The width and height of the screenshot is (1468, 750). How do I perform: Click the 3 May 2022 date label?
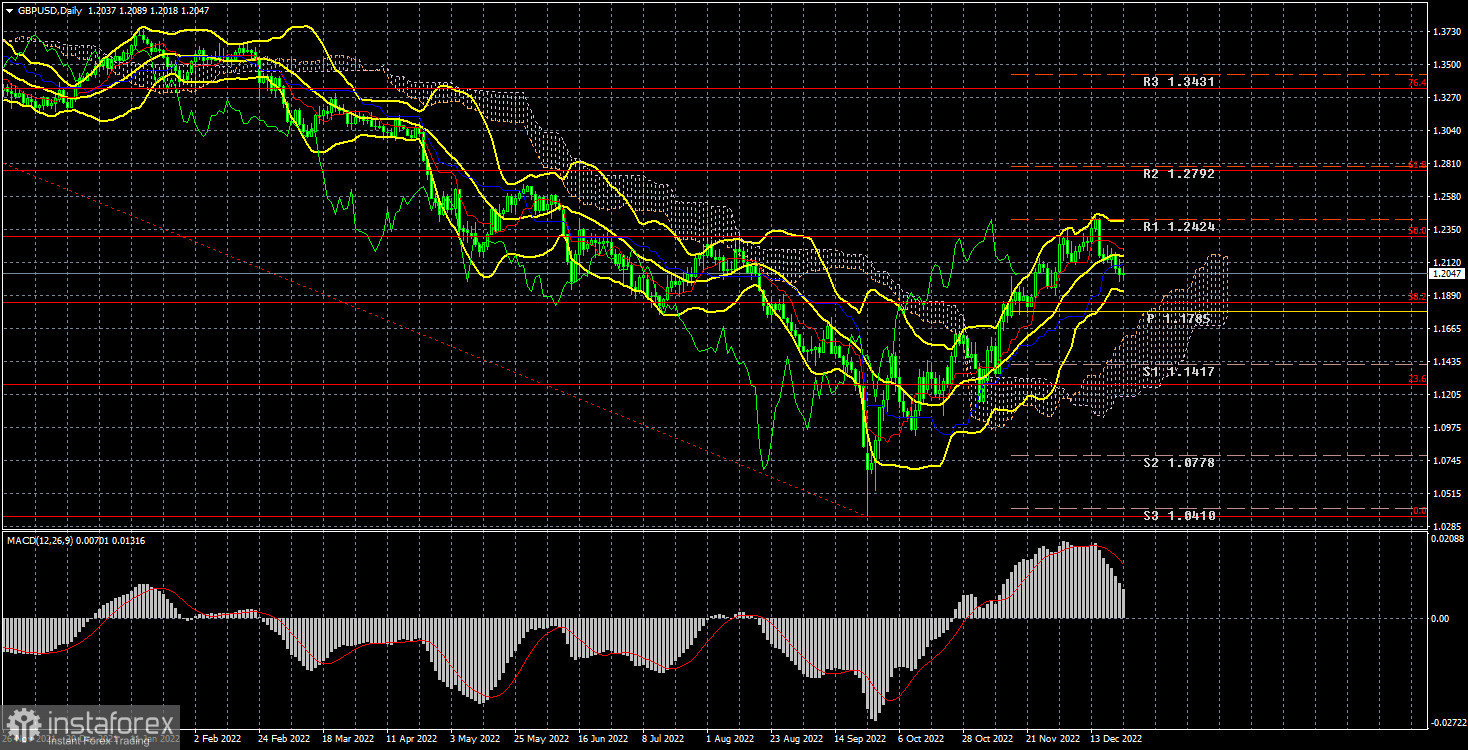pyautogui.click(x=475, y=739)
